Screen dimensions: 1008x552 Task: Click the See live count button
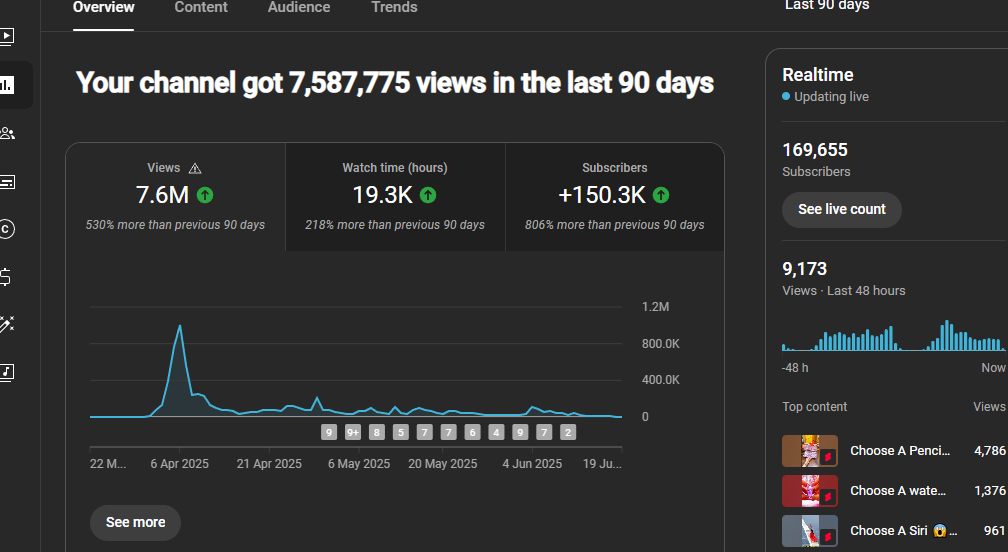tap(841, 210)
